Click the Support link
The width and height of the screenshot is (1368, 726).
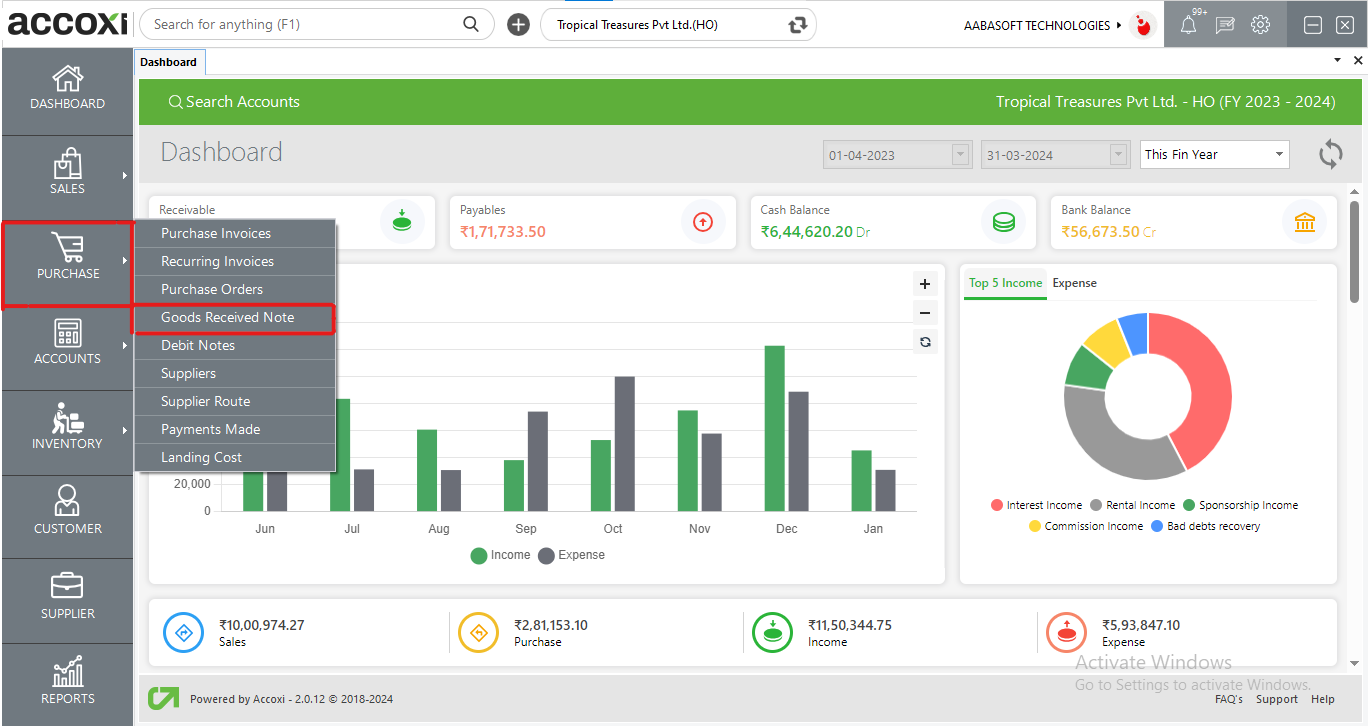pos(1276,699)
